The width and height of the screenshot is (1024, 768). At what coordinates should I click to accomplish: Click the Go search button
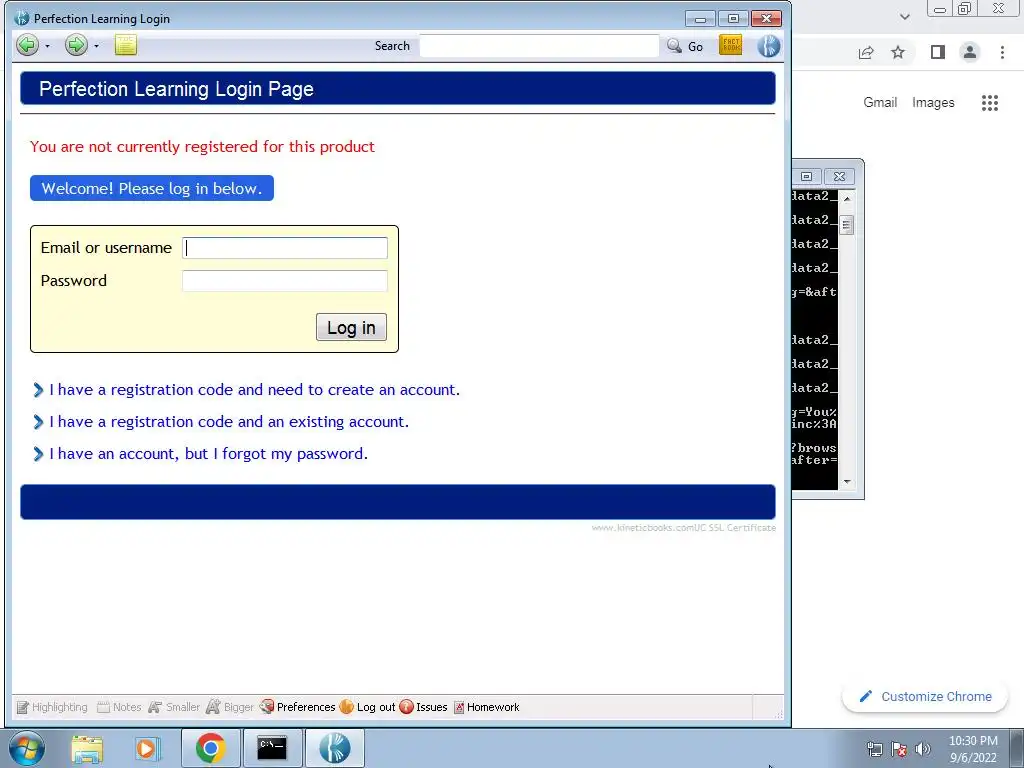(685, 46)
